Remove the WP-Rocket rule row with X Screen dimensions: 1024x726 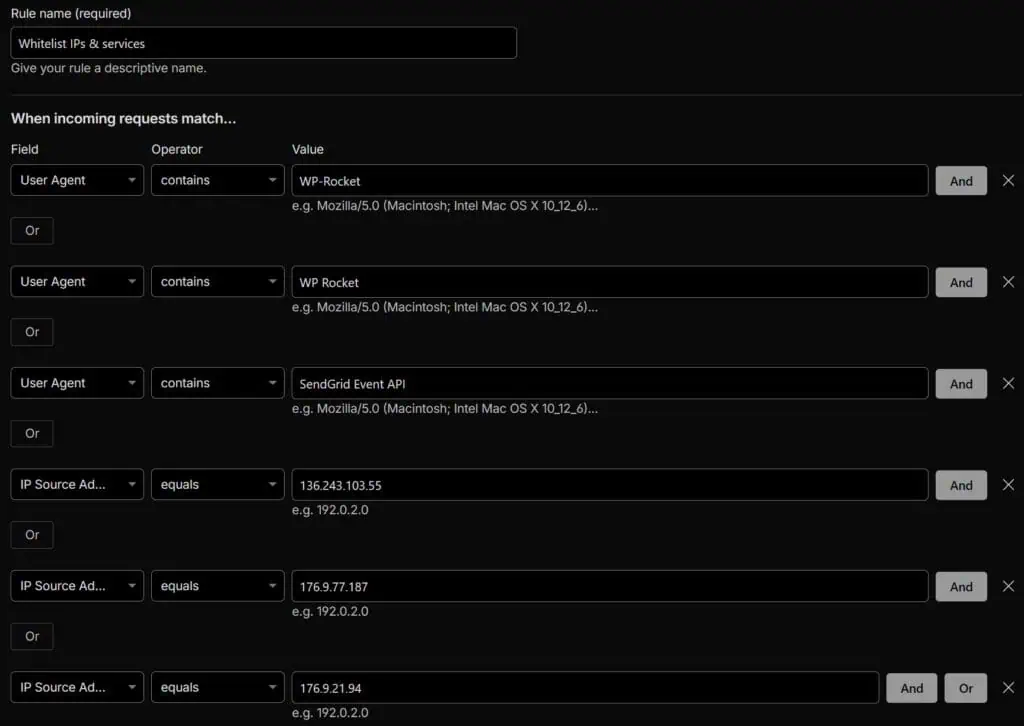[x=1008, y=181]
